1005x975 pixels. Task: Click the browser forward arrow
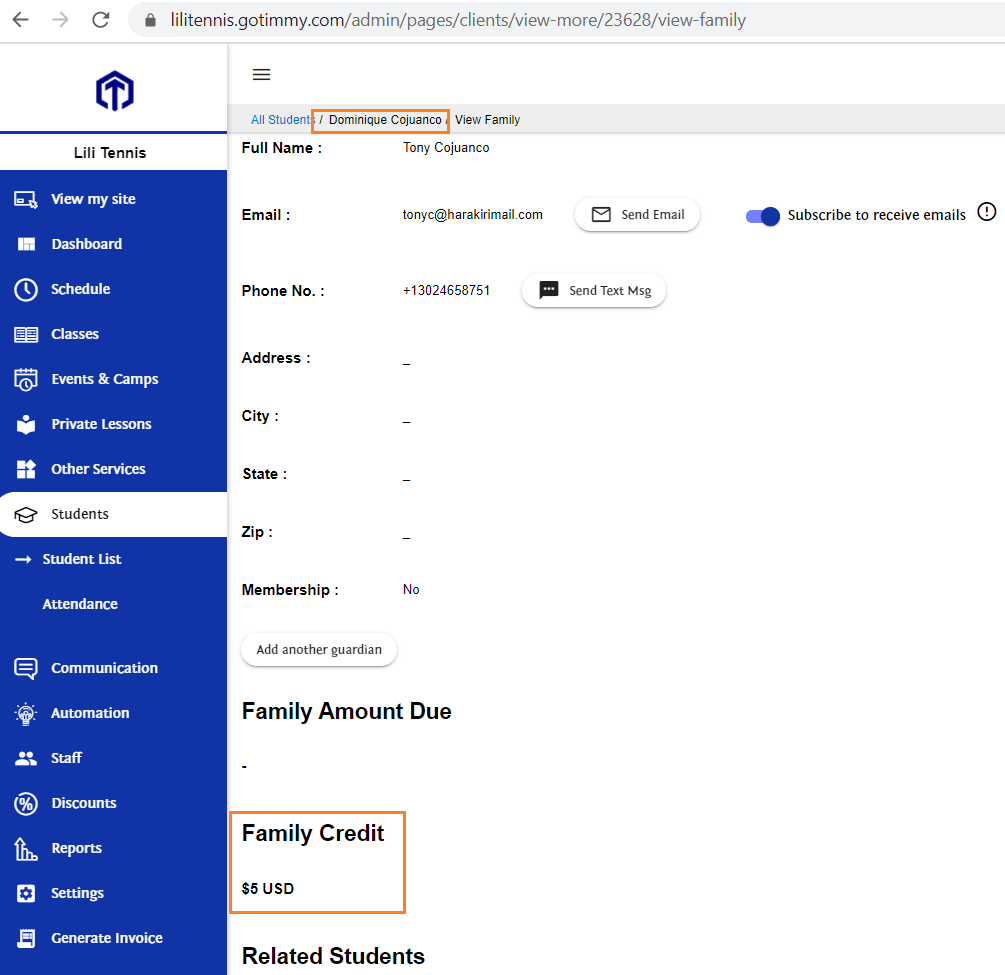click(60, 20)
